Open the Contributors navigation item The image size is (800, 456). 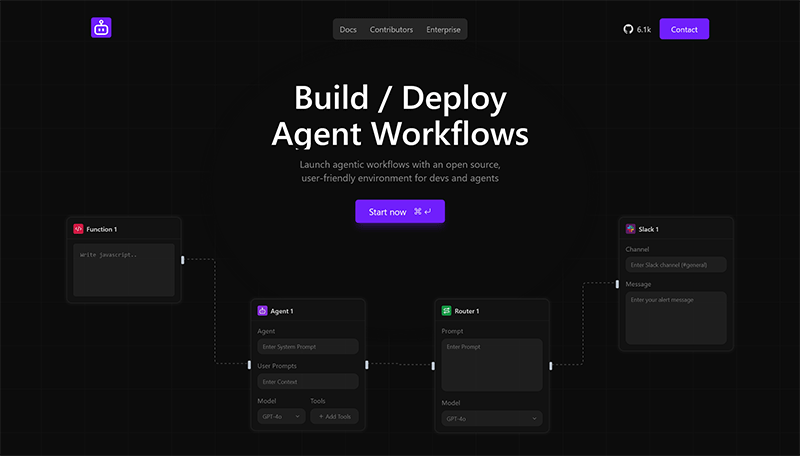coord(391,30)
